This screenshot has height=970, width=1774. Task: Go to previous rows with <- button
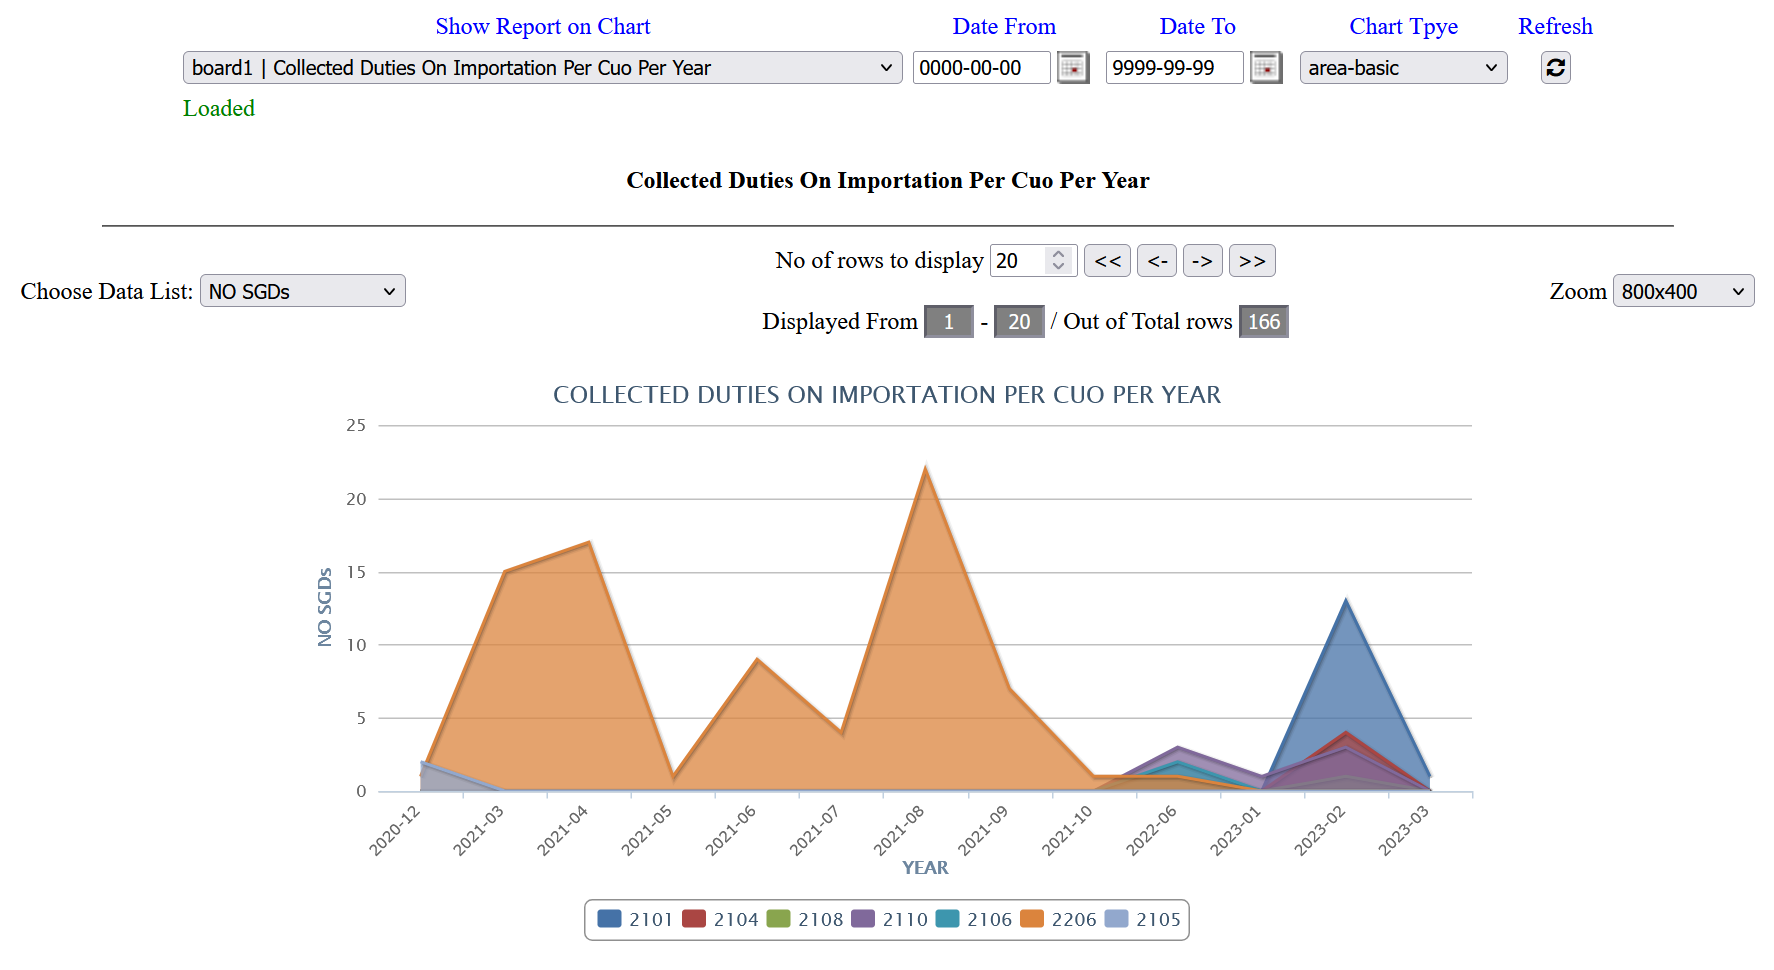1157,261
